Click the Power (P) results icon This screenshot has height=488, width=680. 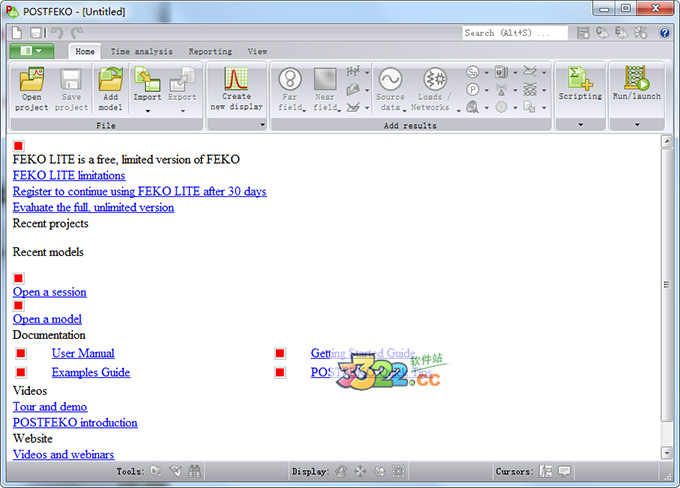pos(472,90)
